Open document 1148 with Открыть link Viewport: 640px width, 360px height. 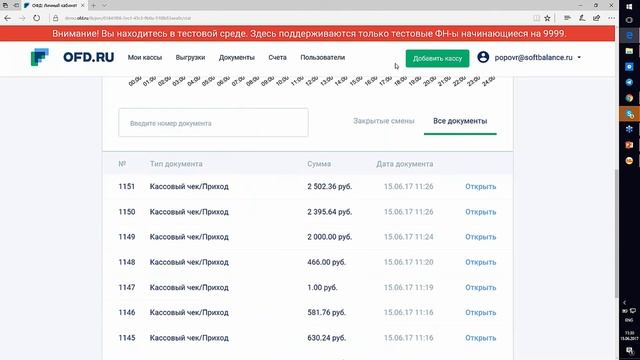[x=480, y=262]
